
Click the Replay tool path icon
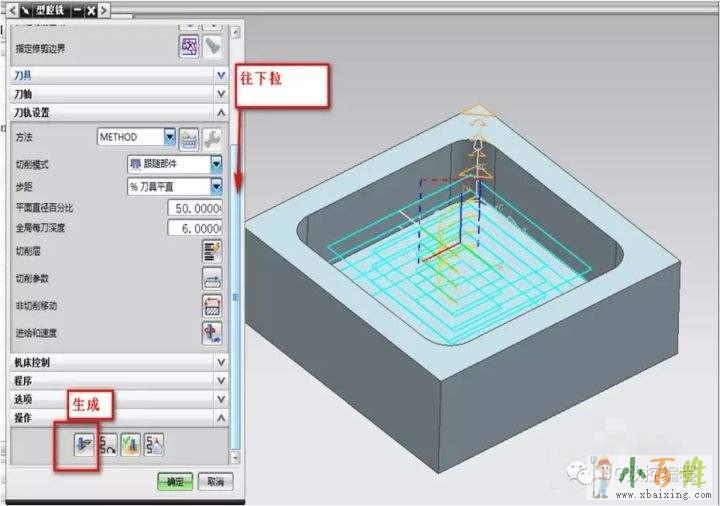tap(108, 445)
